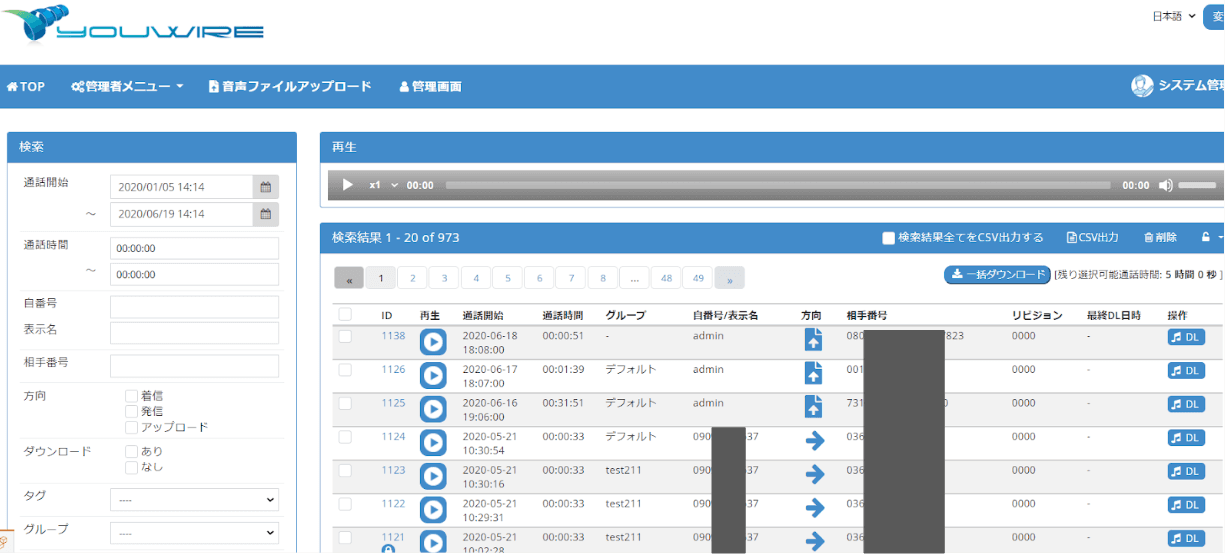Image resolution: width=1231 pixels, height=556 pixels.
Task: Click the 一括ダウンロード button
Action: tap(996, 275)
